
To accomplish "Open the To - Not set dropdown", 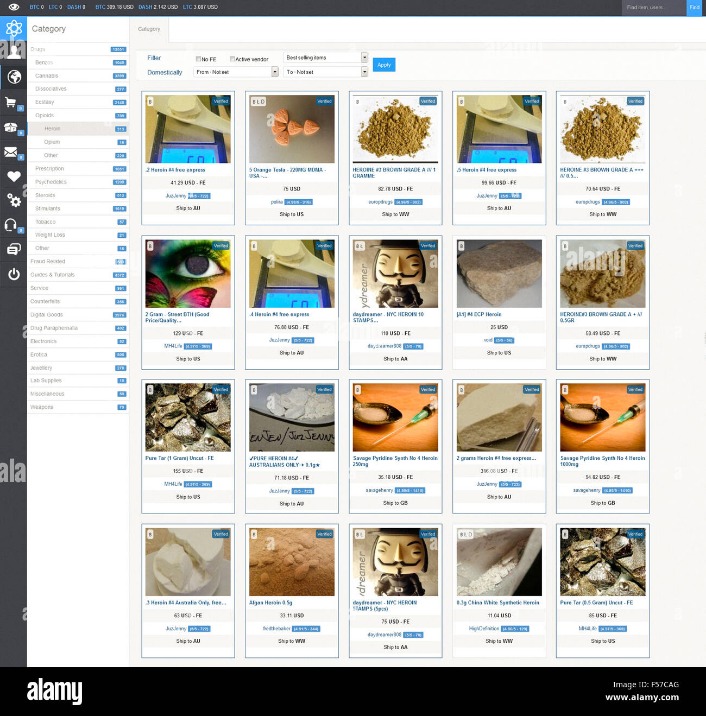I will click(x=325, y=72).
